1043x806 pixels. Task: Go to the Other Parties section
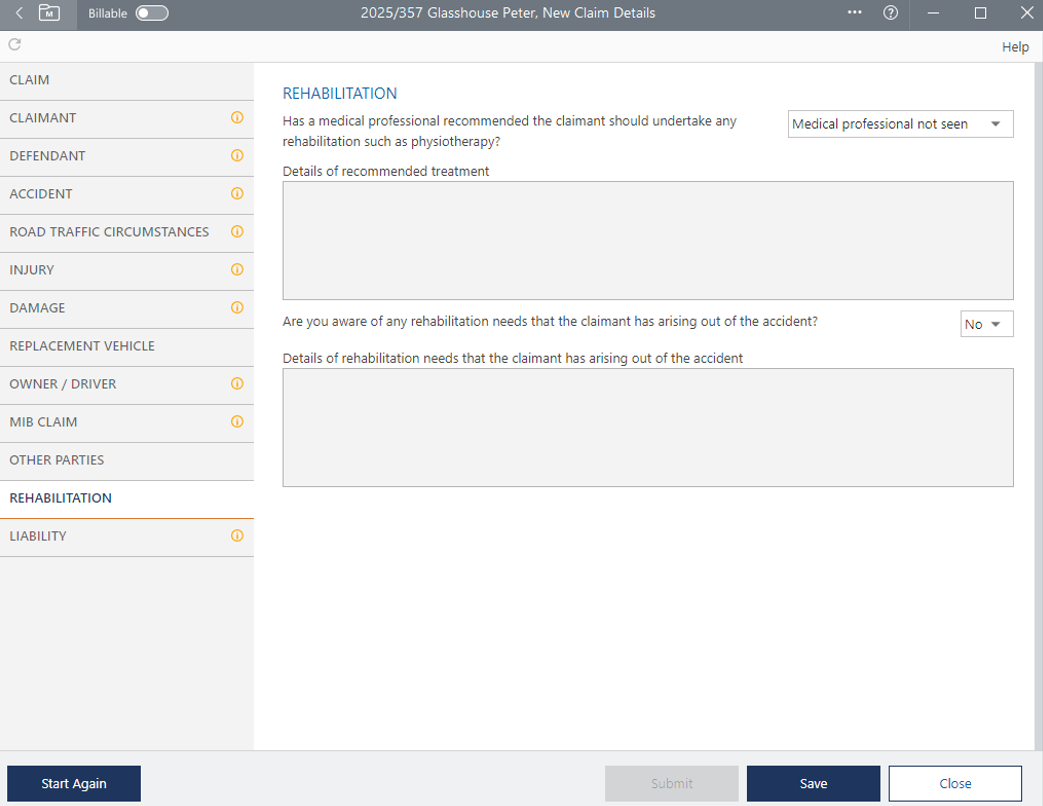pyautogui.click(x=57, y=460)
